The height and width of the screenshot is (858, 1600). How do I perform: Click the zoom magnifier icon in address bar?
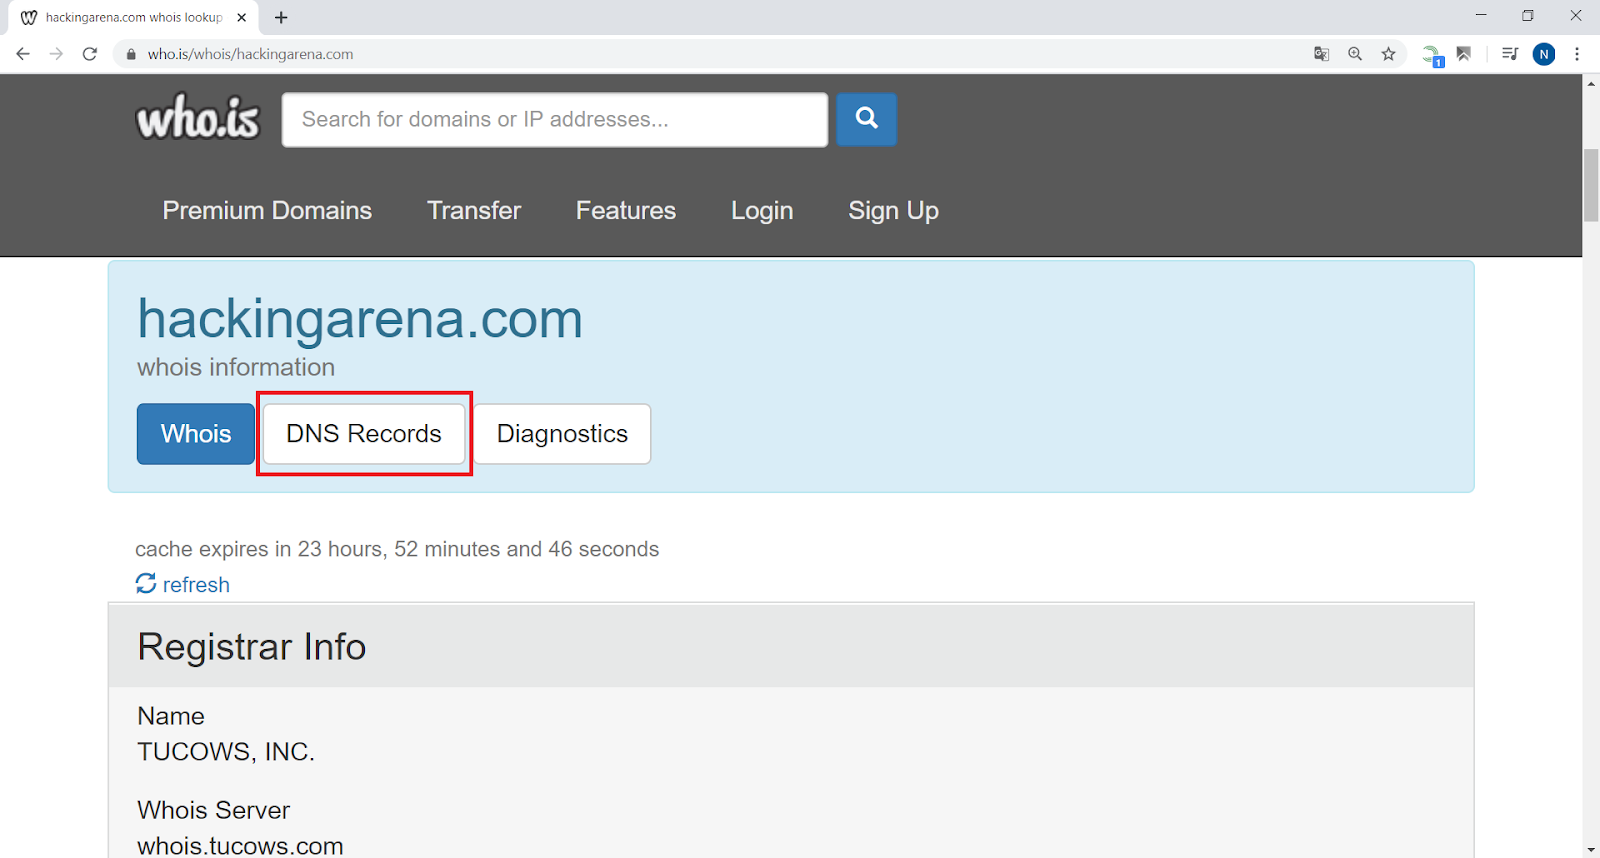tap(1355, 54)
